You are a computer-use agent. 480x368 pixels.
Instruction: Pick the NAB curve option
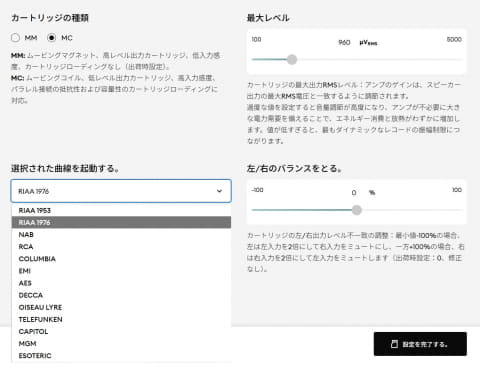pyautogui.click(x=121, y=235)
